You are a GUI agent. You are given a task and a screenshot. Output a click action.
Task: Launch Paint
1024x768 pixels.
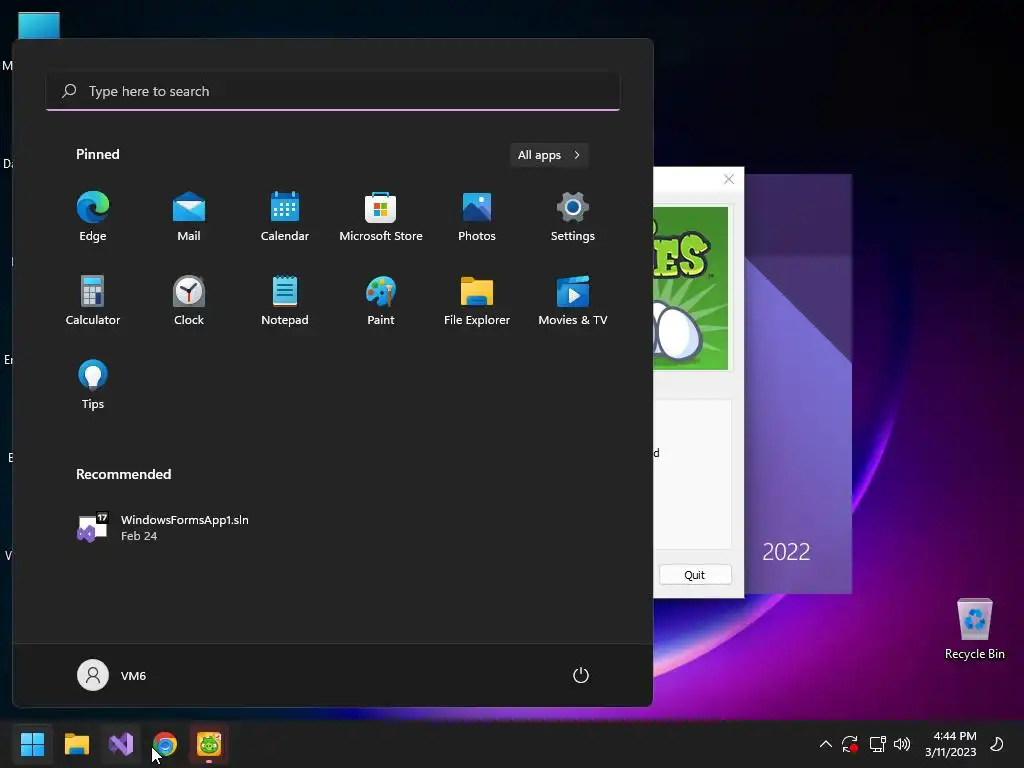point(381,300)
